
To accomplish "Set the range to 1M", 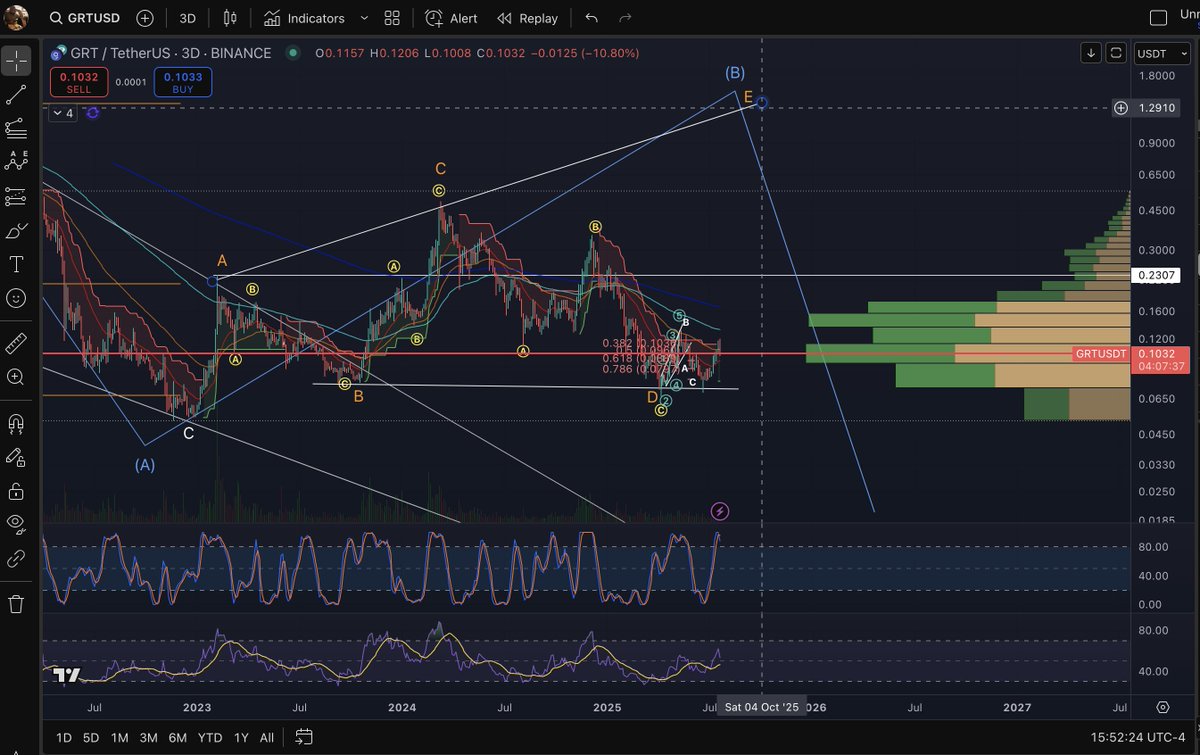I will (x=119, y=737).
